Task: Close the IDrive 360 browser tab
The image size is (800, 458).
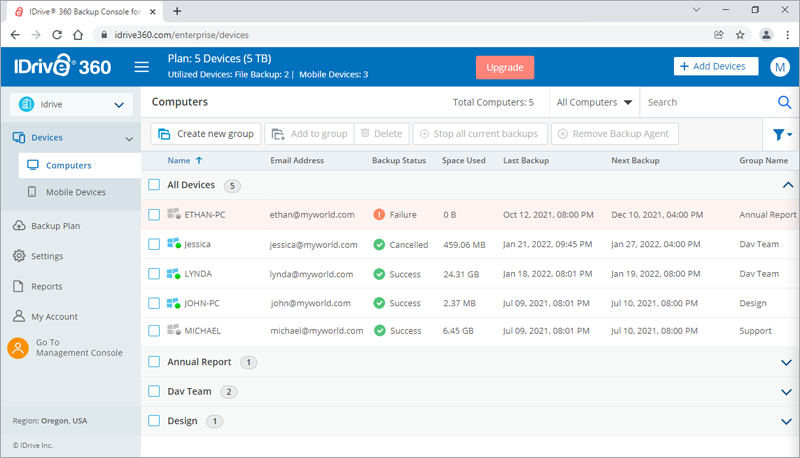Action: (x=153, y=11)
